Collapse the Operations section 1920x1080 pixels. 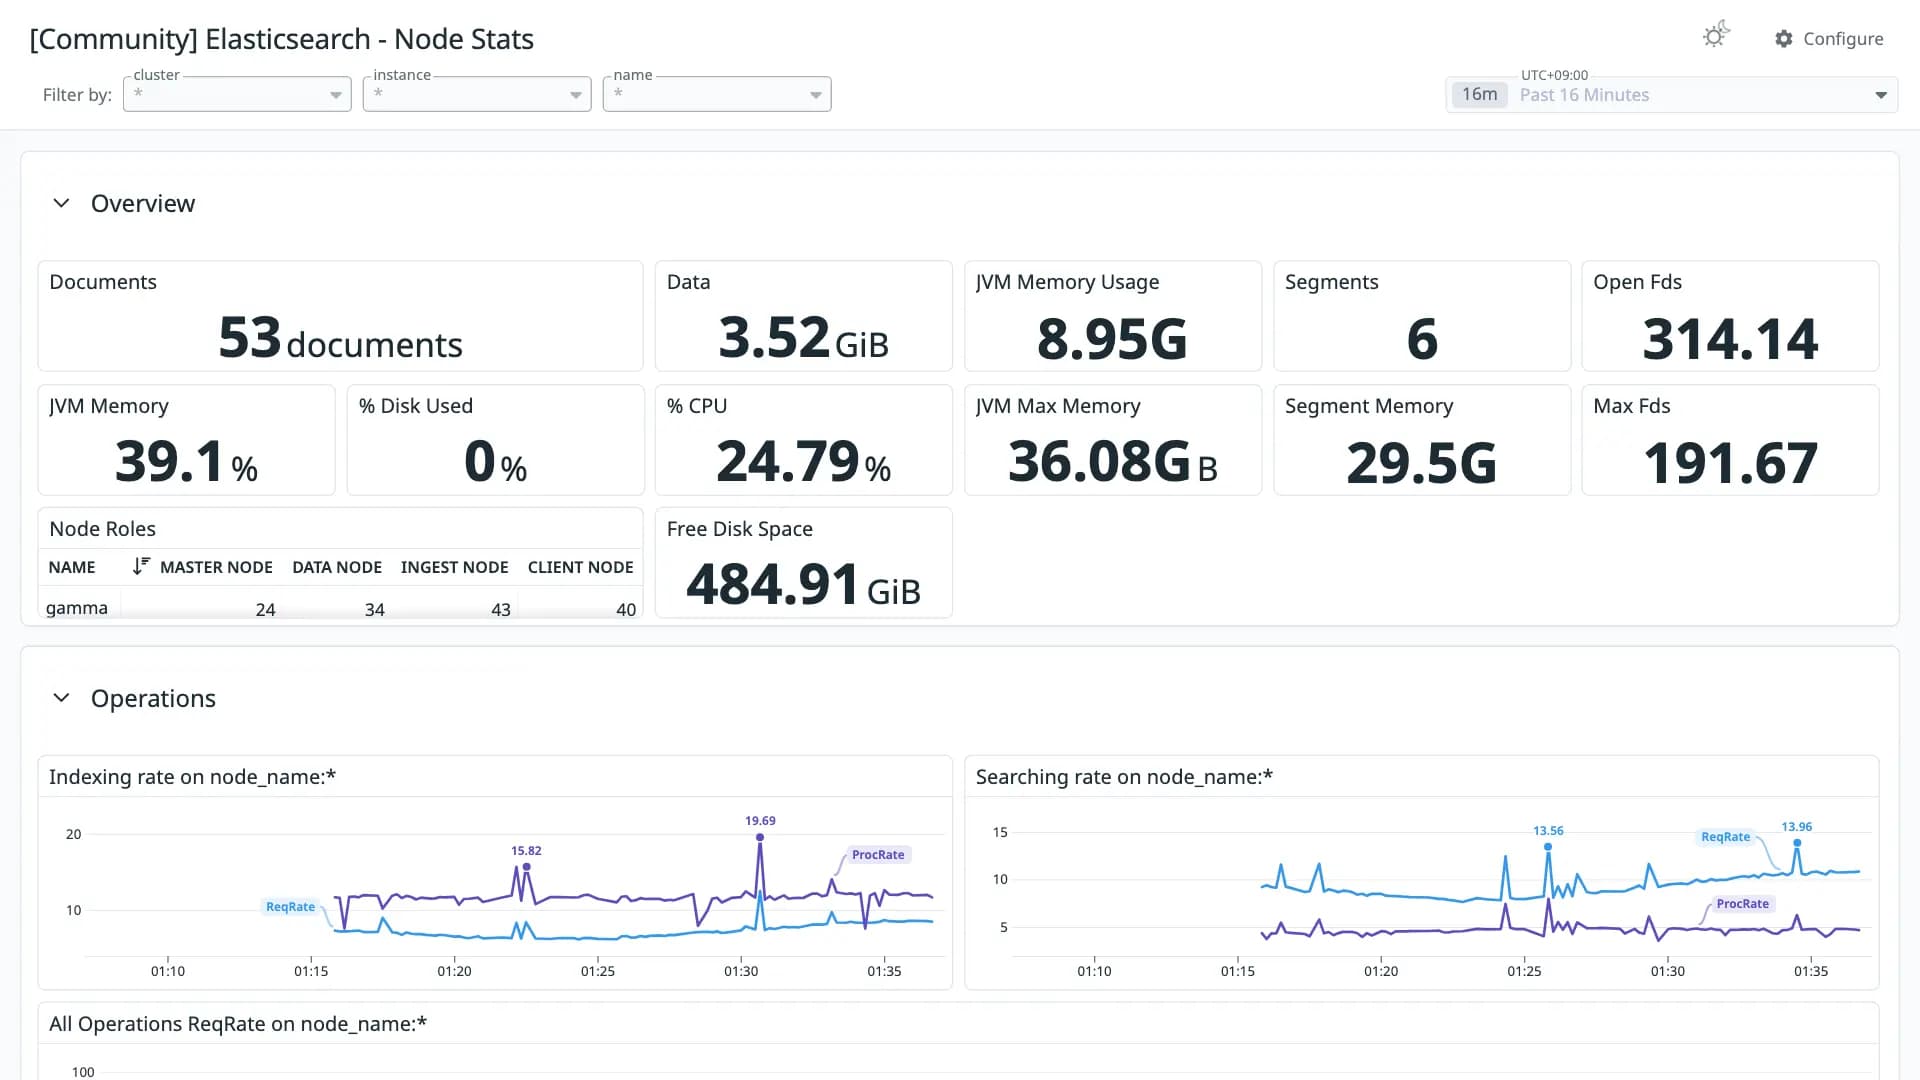(61, 698)
